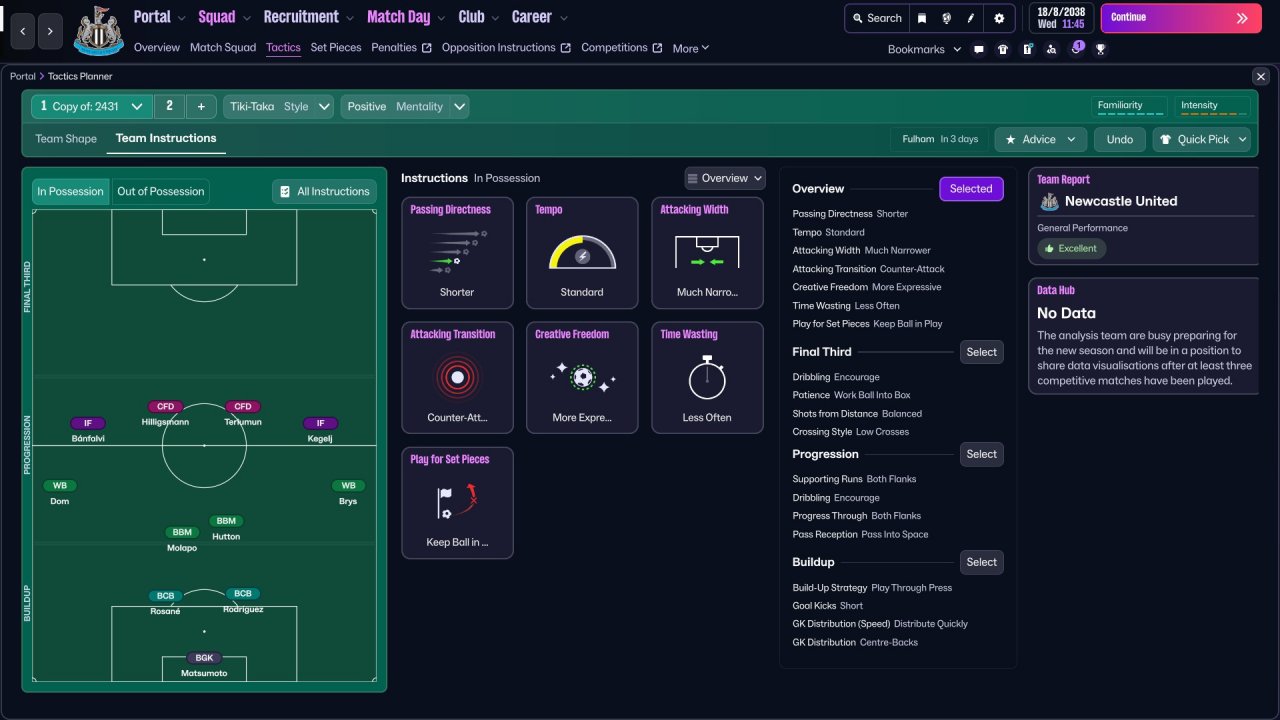Open the More submenu dropdown
Screen dimensions: 1280x720
[691, 48]
